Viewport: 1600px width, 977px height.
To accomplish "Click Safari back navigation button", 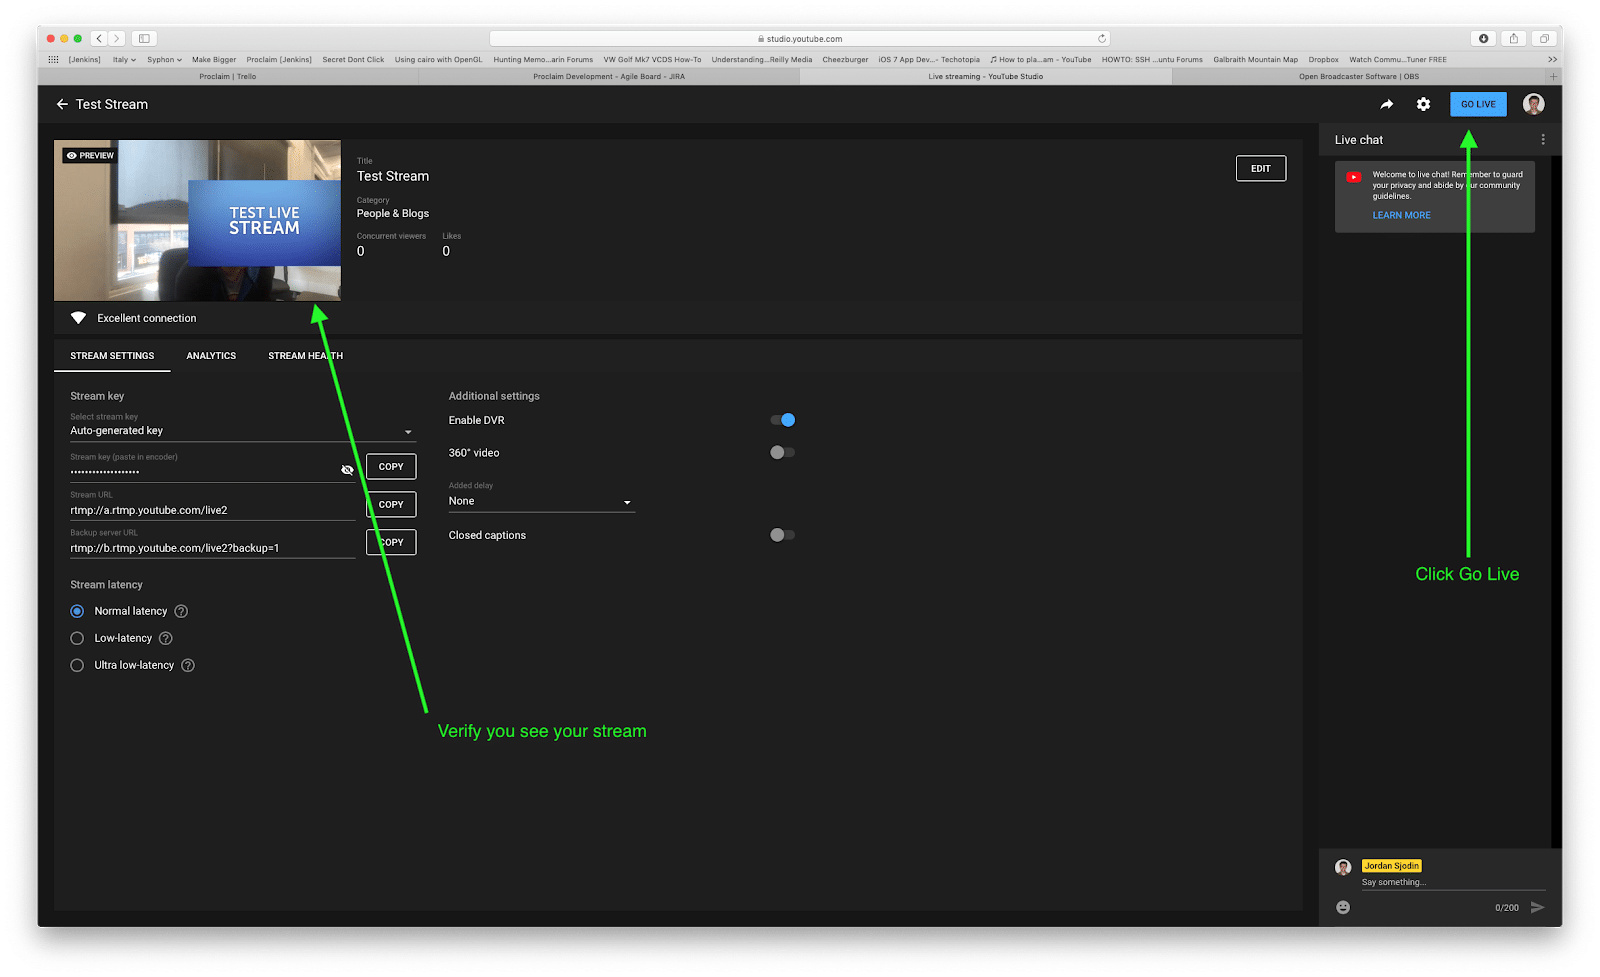I will [x=99, y=38].
